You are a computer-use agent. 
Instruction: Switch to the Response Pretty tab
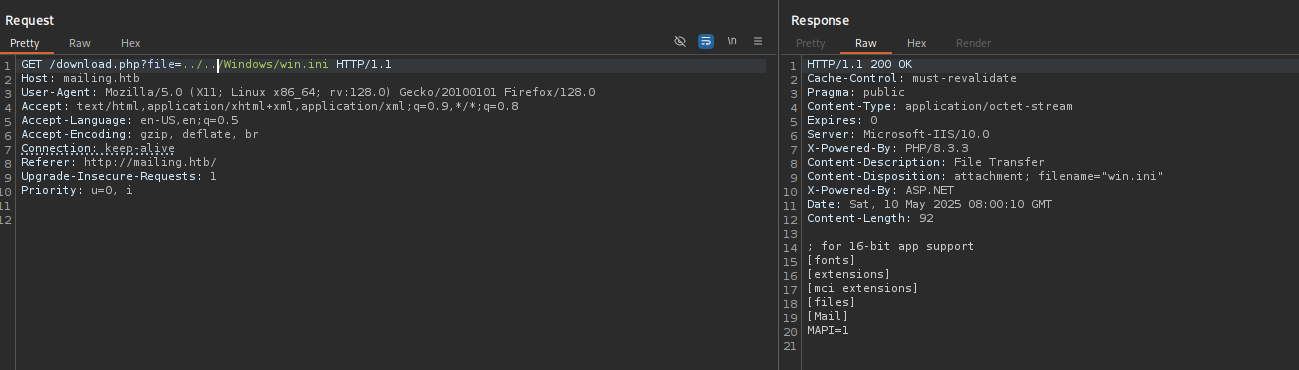(x=810, y=43)
